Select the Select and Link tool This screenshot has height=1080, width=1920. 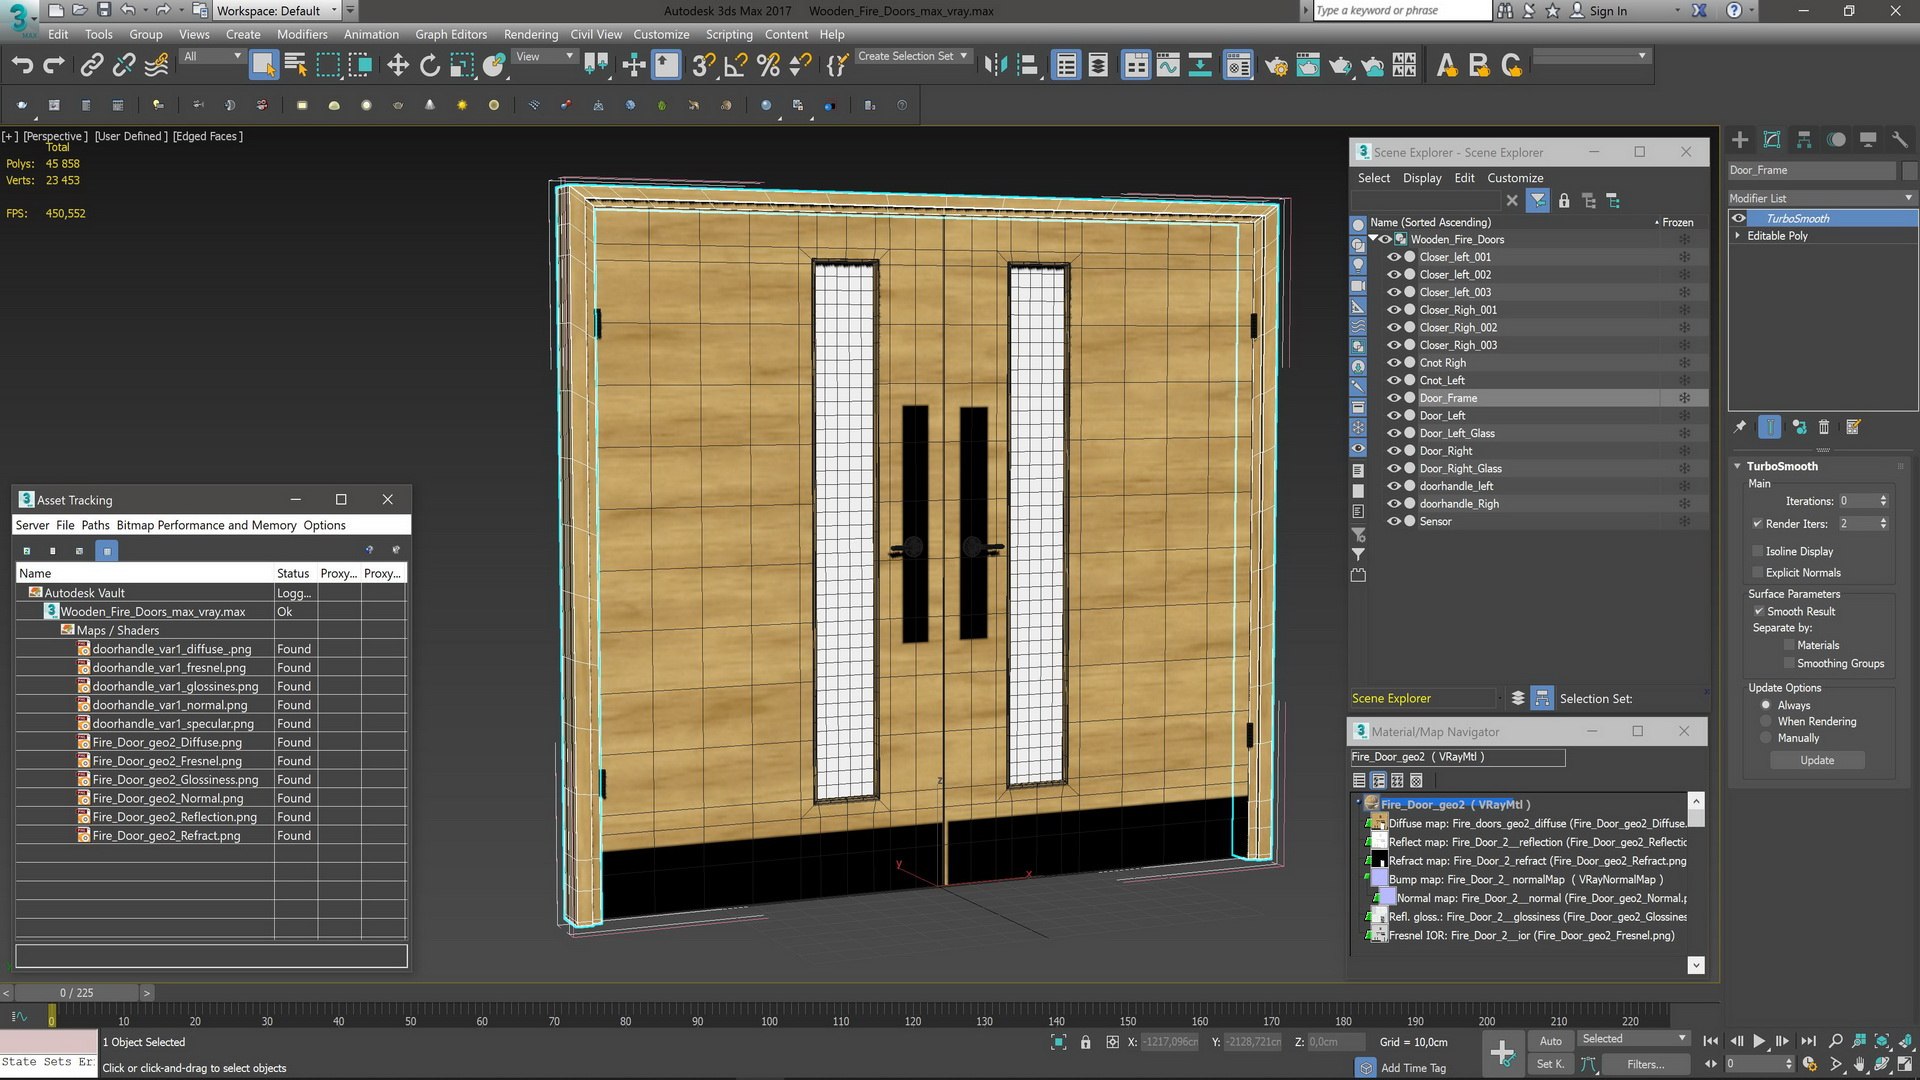tap(91, 66)
